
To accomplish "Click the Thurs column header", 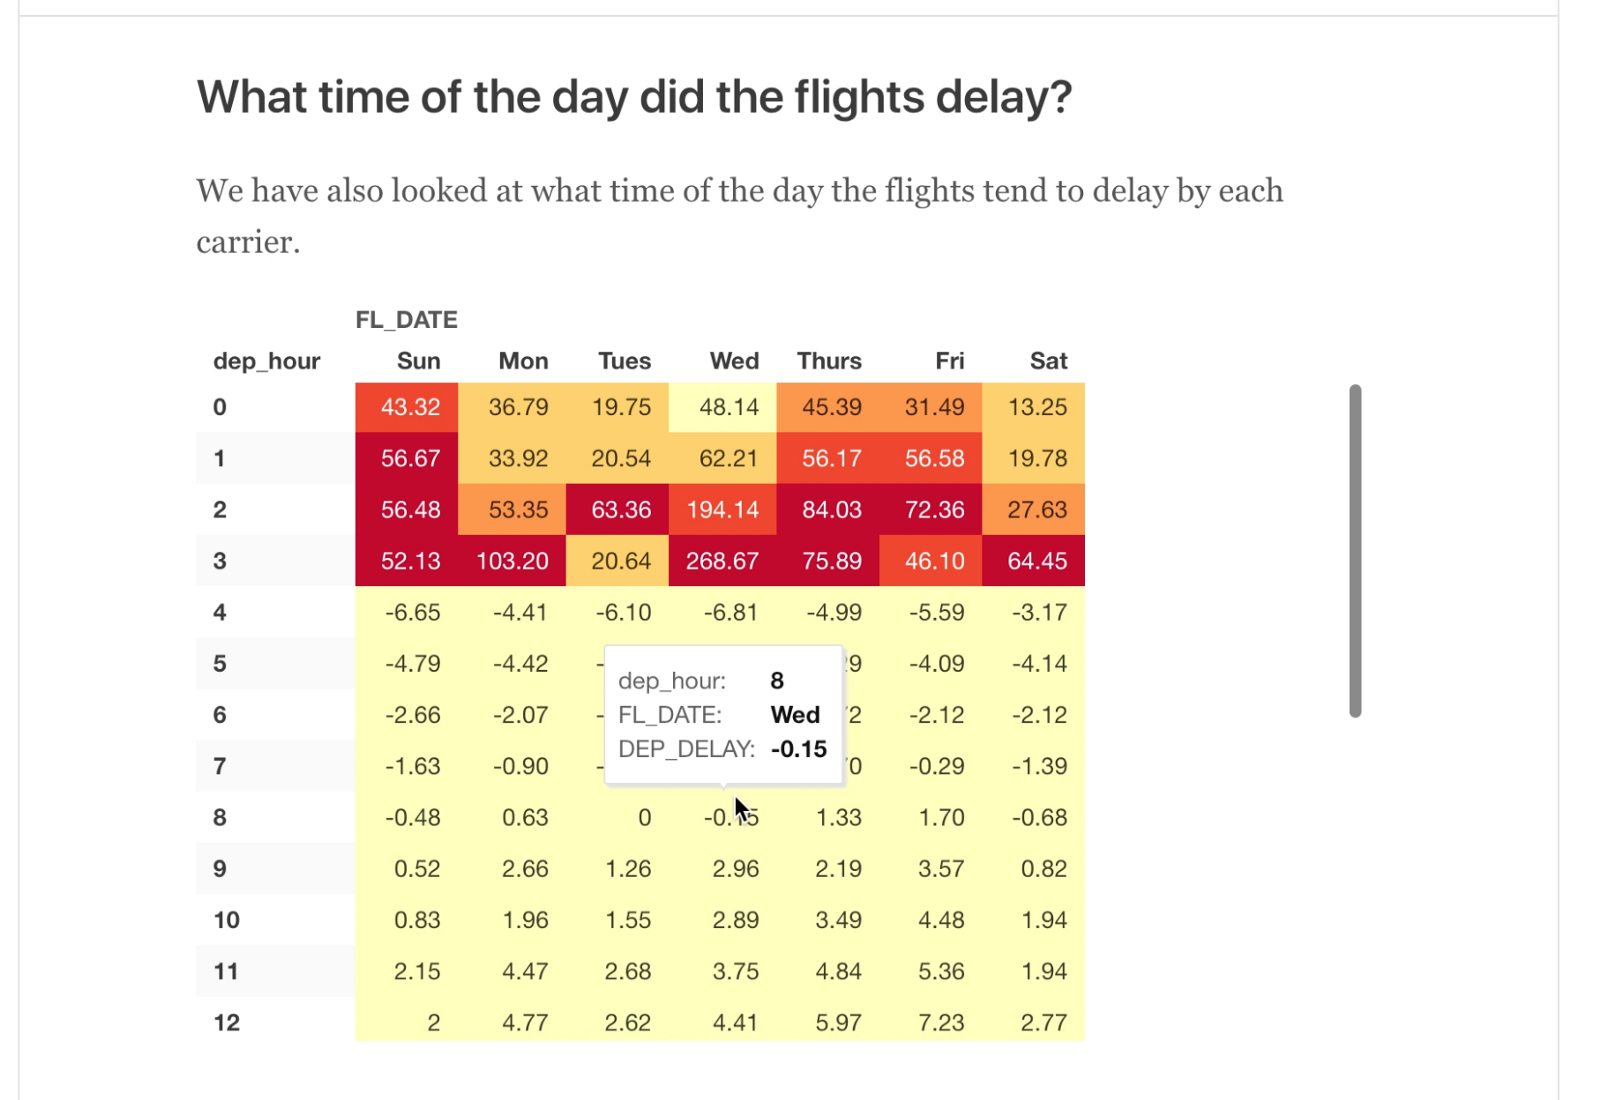I will 829,361.
